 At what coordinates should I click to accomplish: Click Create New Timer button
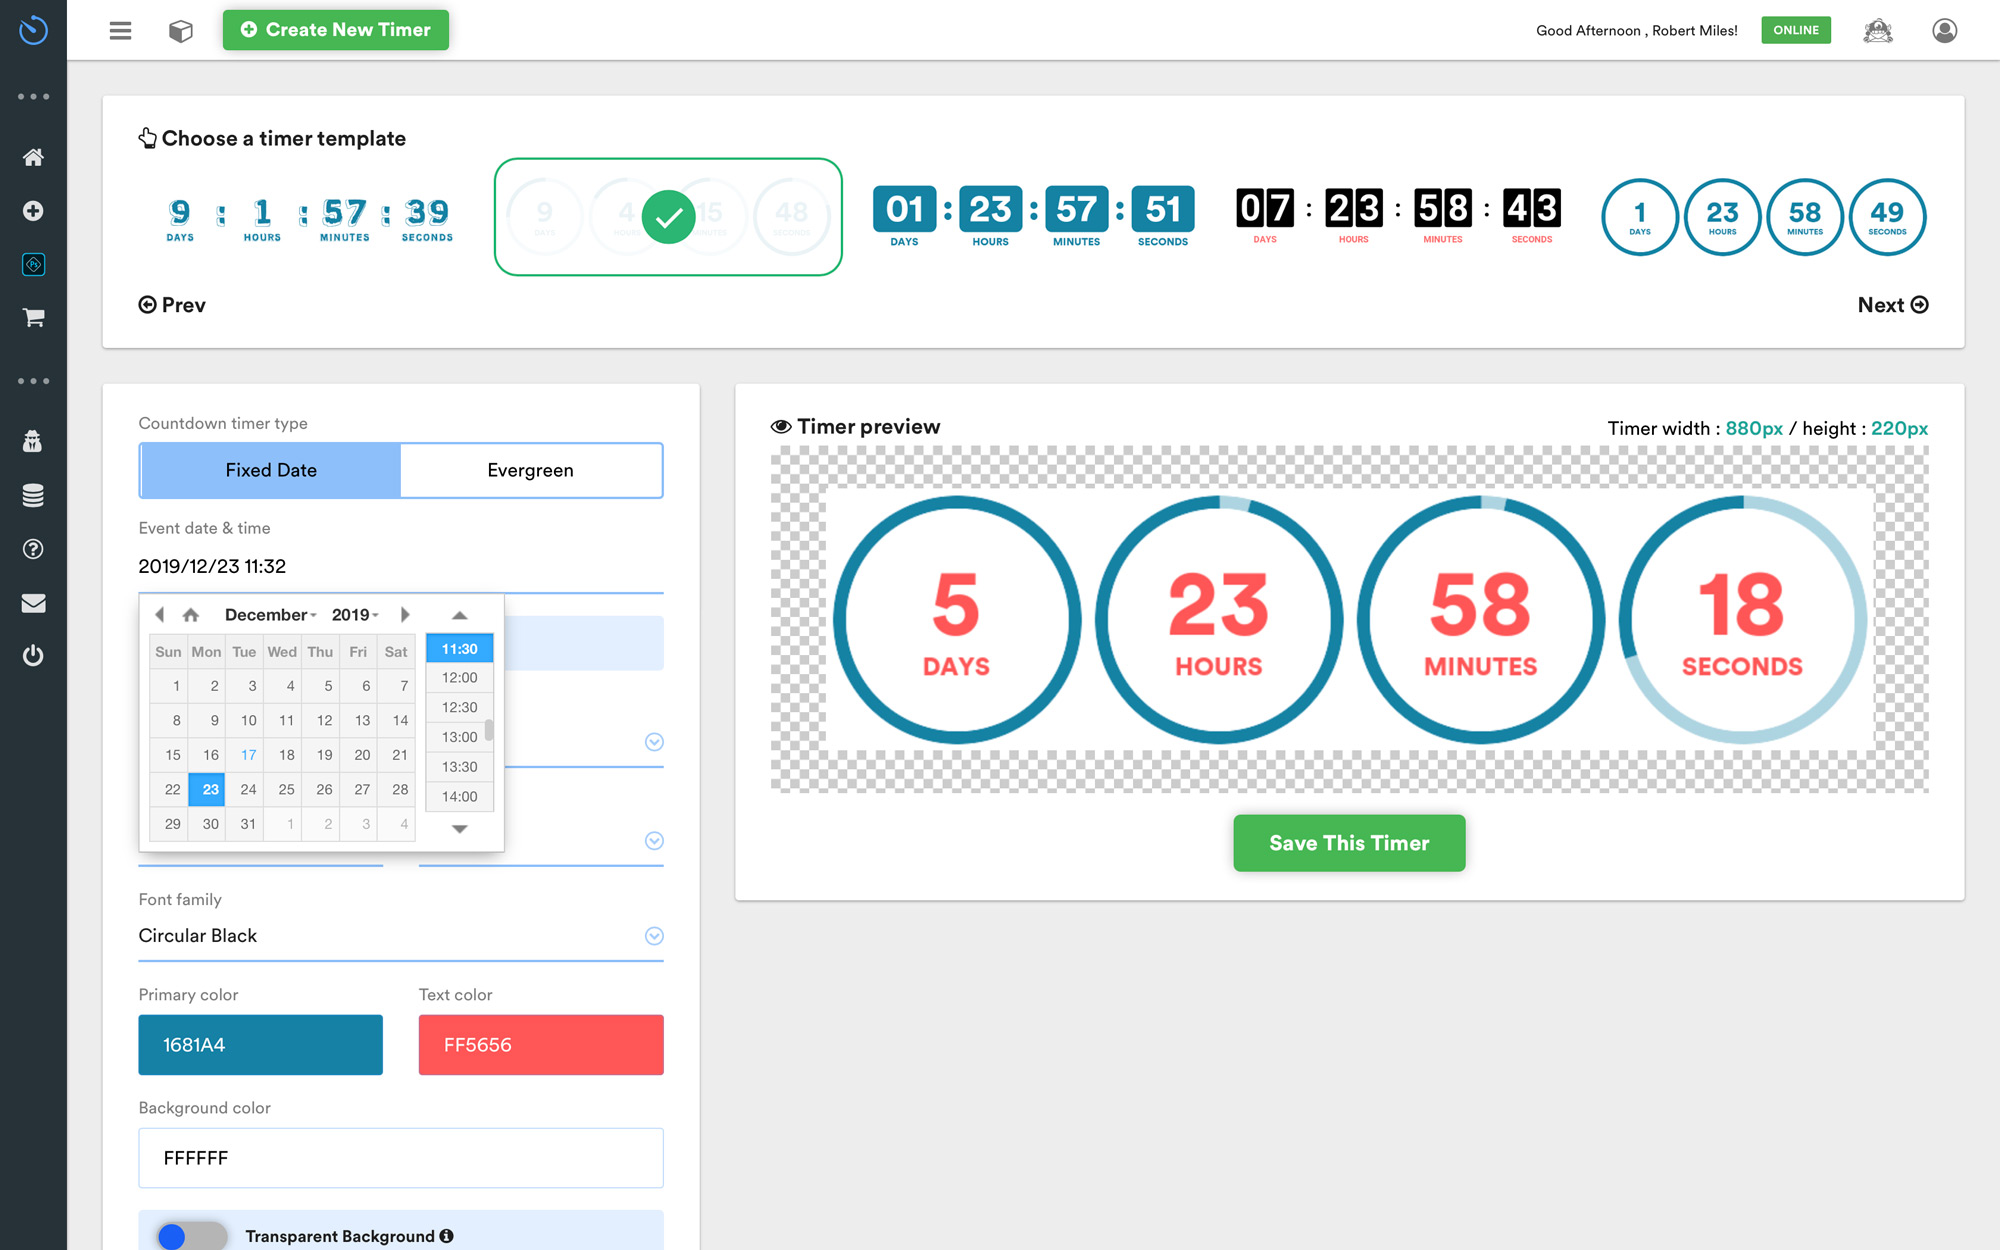pos(335,30)
